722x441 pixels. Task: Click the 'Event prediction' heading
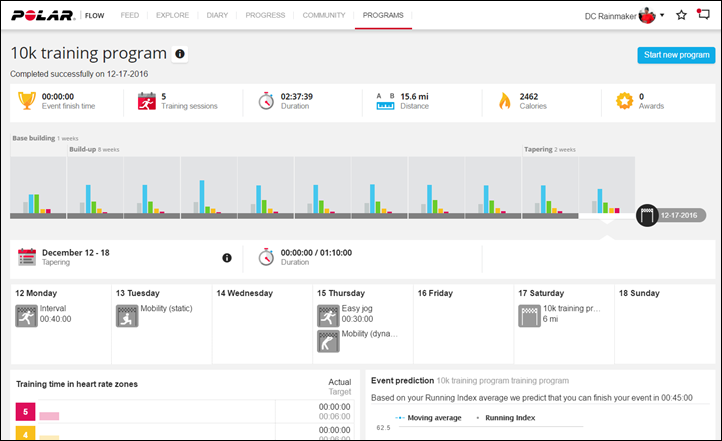(x=402, y=381)
